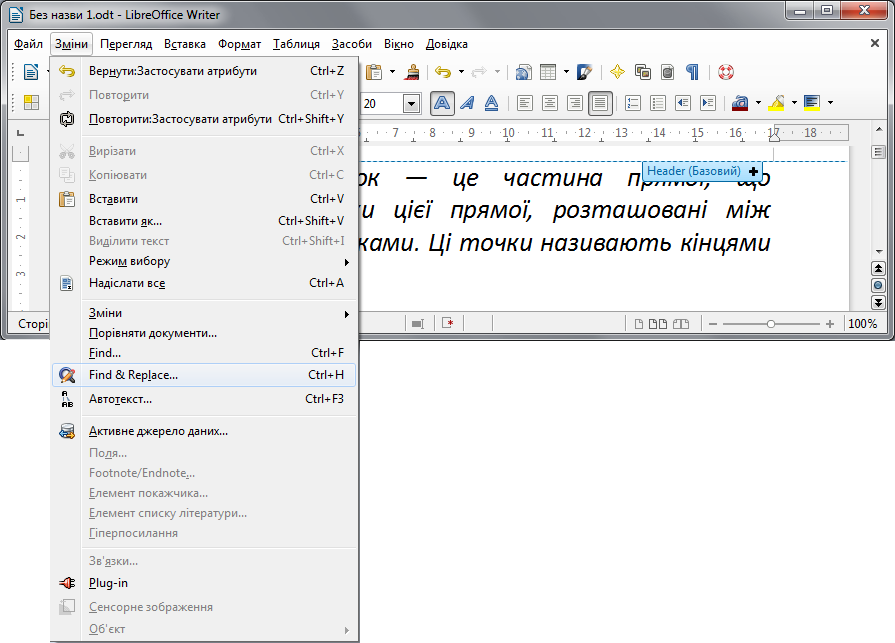895x643 pixels.
Task: Click the Header (Базовий) button
Action: [x=703, y=171]
